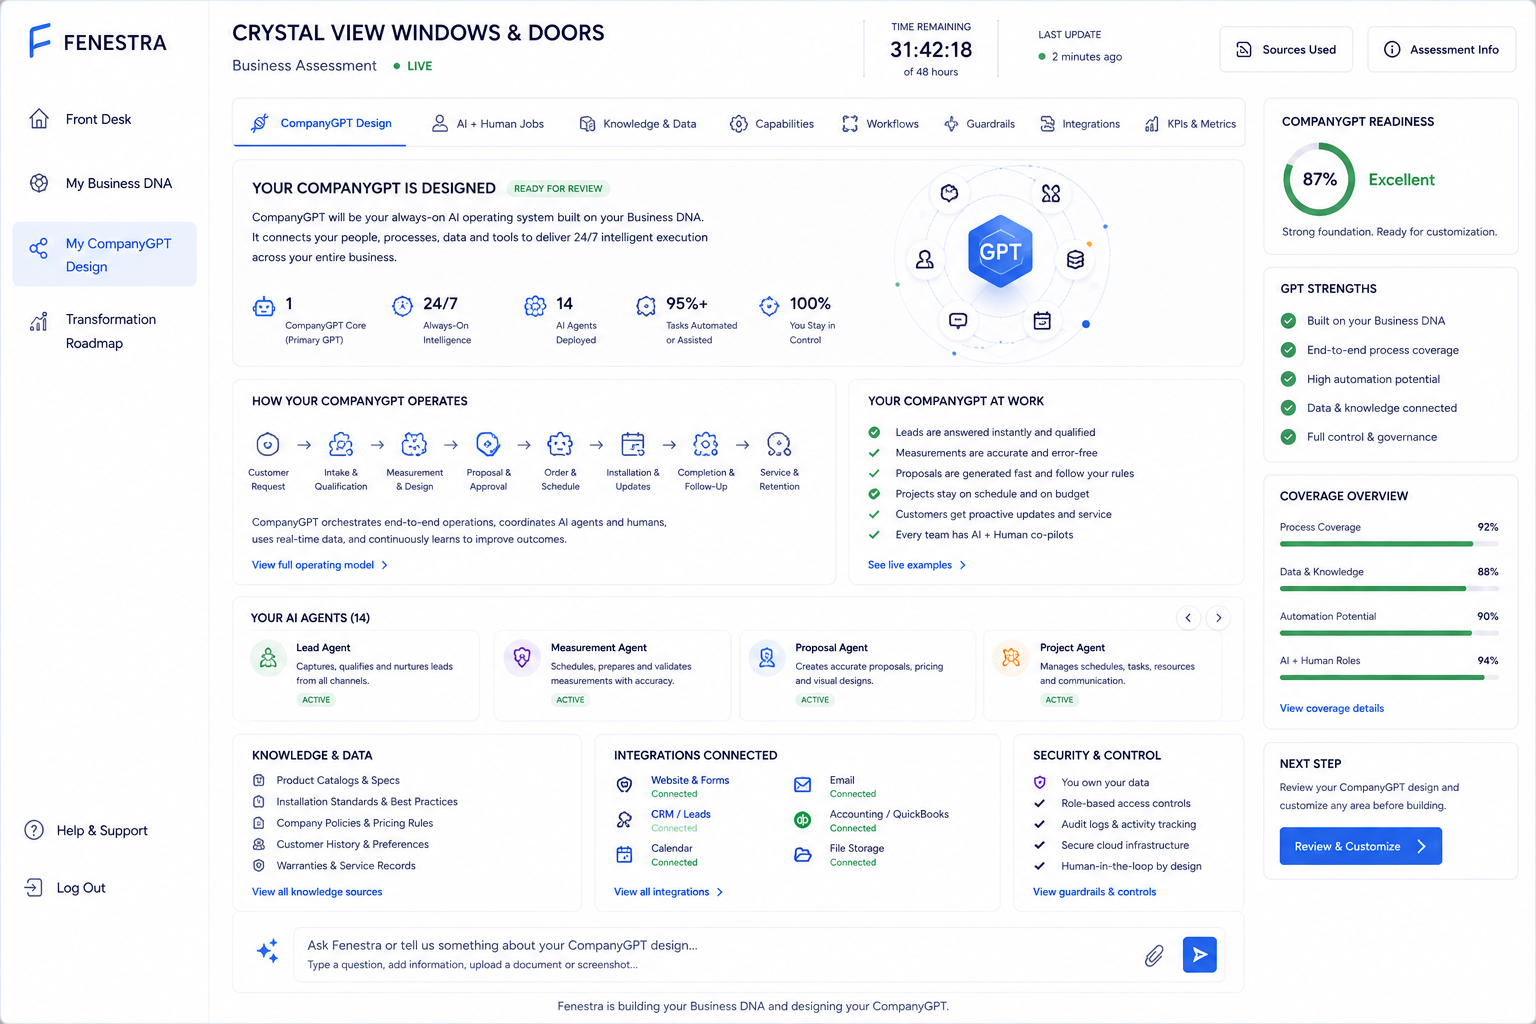The width and height of the screenshot is (1536, 1024).
Task: Open the KPIs & Metrics tab
Action: coord(1190,124)
